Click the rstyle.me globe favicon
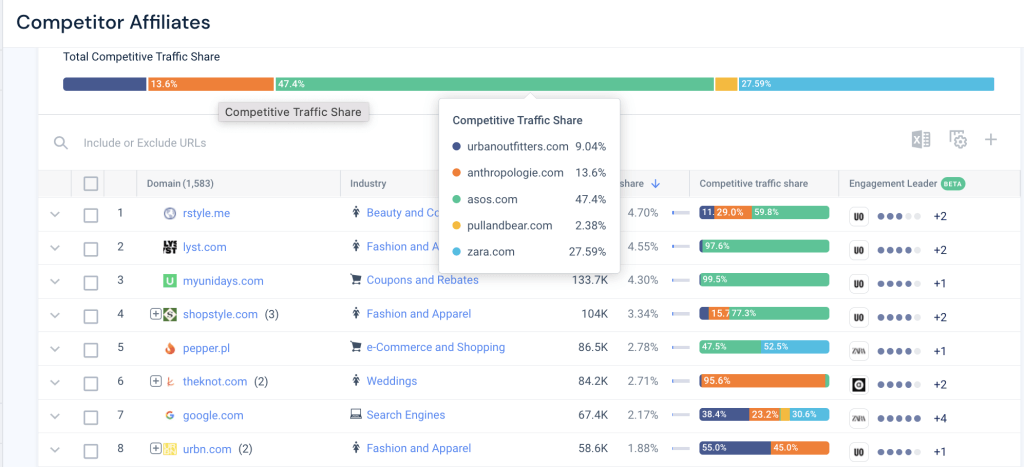Screen dimensions: 1024x467 pyautogui.click(x=170, y=213)
